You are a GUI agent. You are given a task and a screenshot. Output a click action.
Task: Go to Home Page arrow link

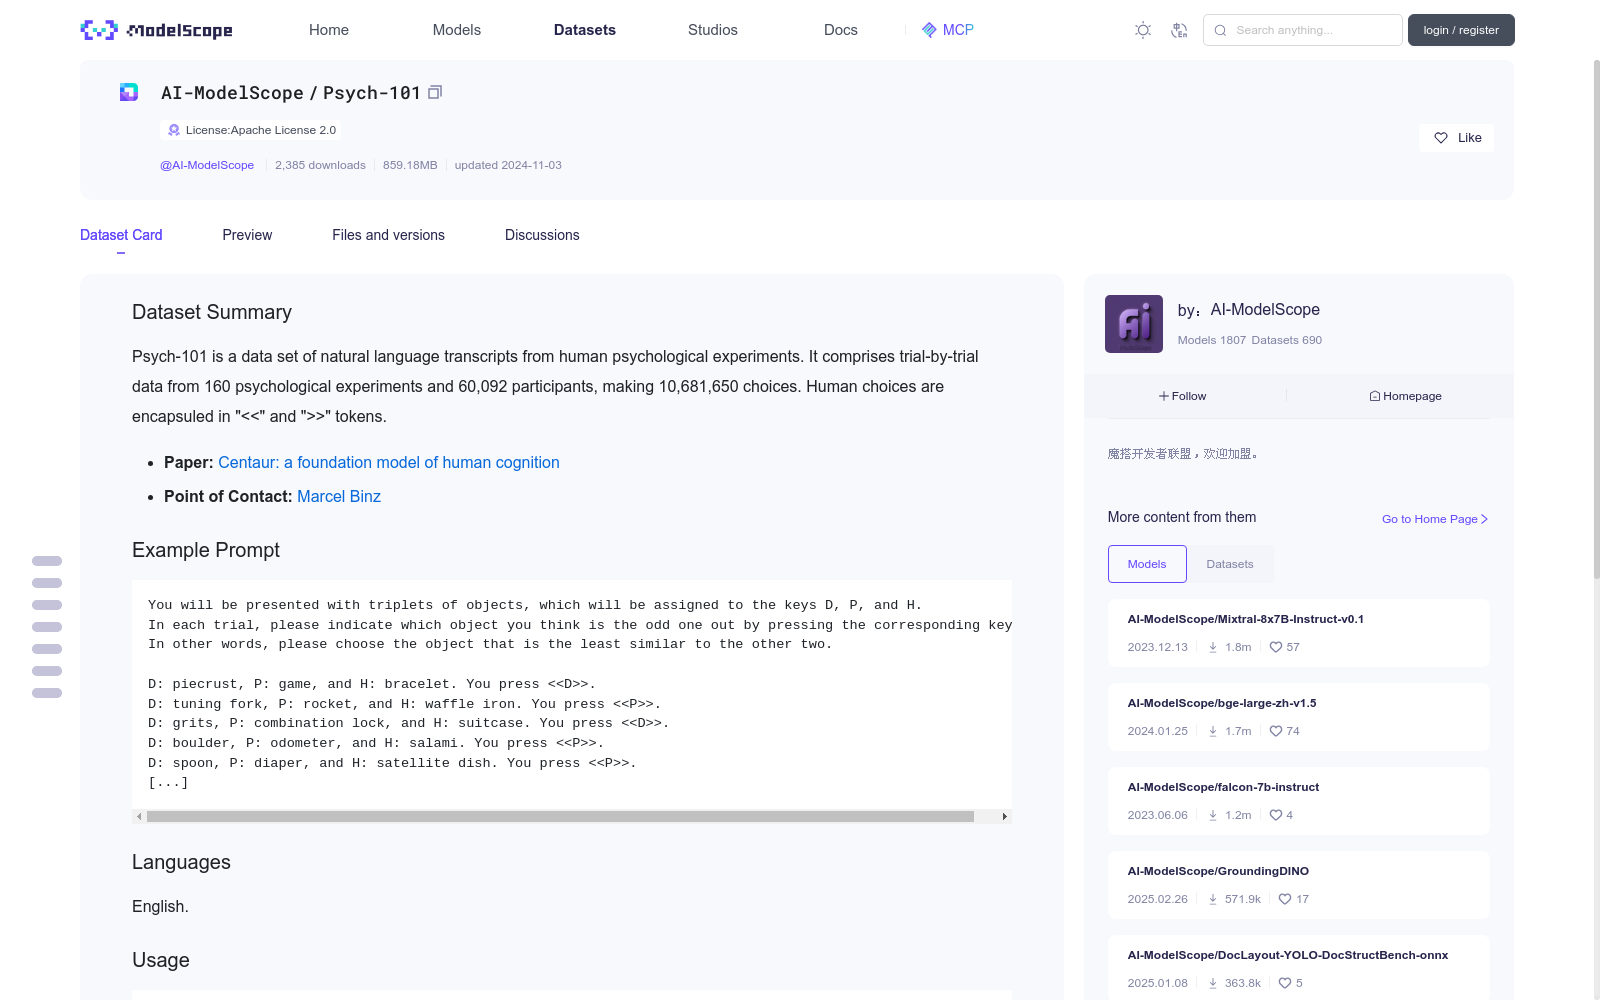point(1435,519)
